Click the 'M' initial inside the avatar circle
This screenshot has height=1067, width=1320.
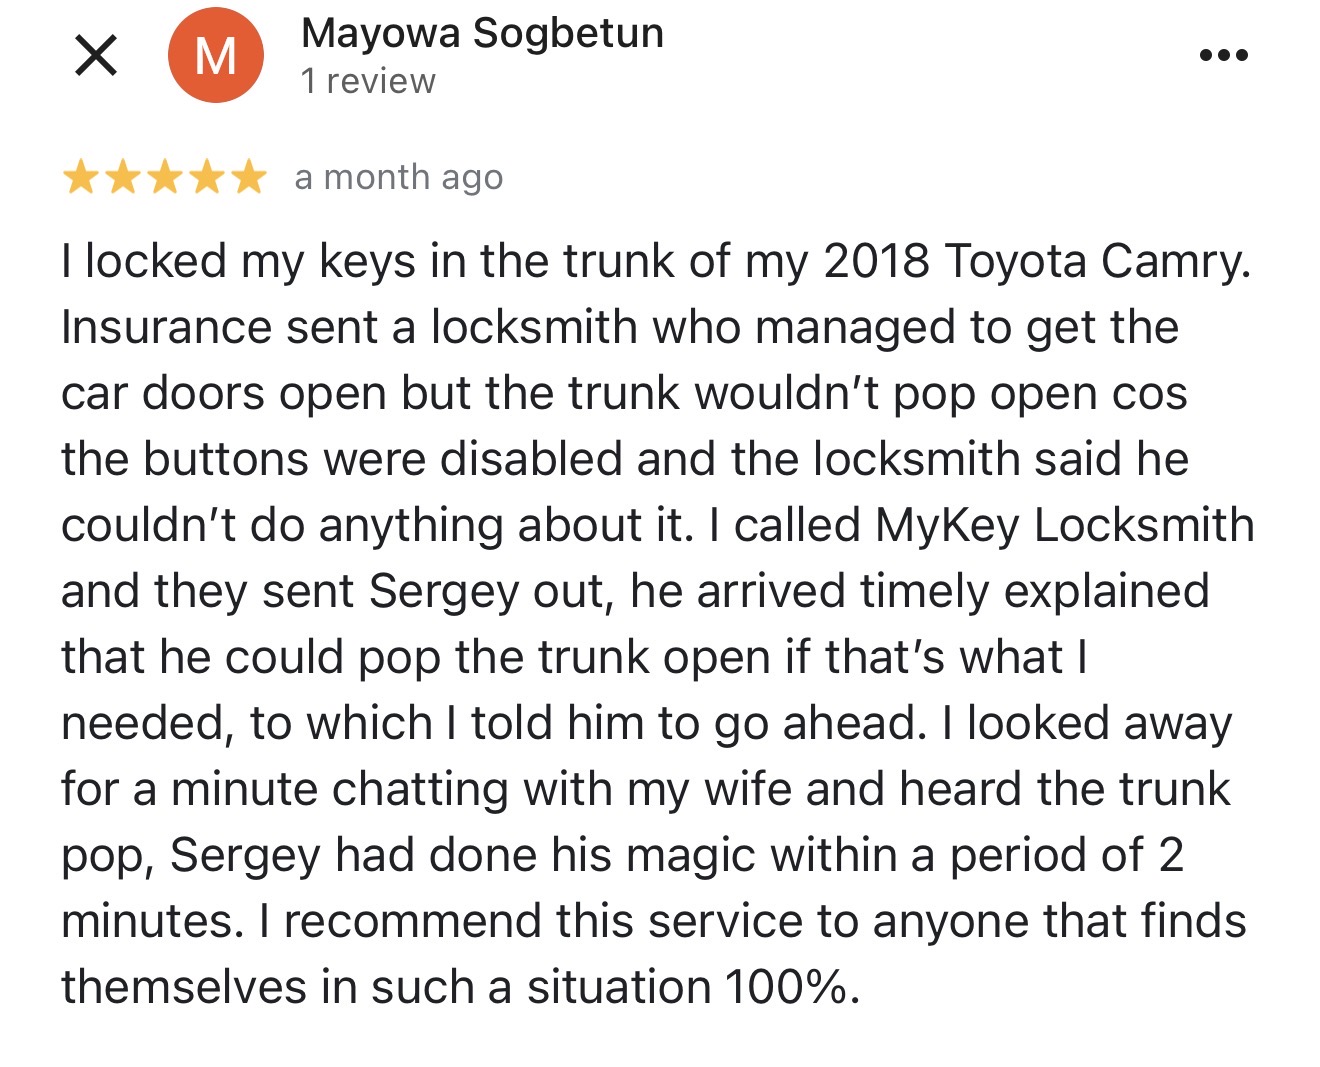(216, 54)
